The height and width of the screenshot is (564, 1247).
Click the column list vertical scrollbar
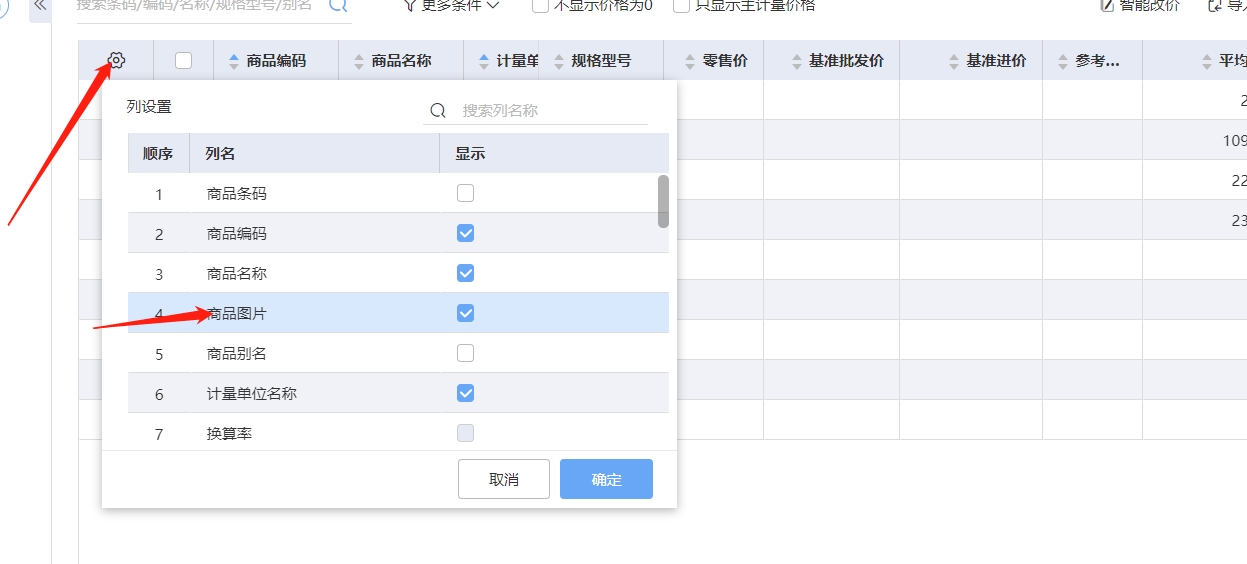tap(663, 201)
